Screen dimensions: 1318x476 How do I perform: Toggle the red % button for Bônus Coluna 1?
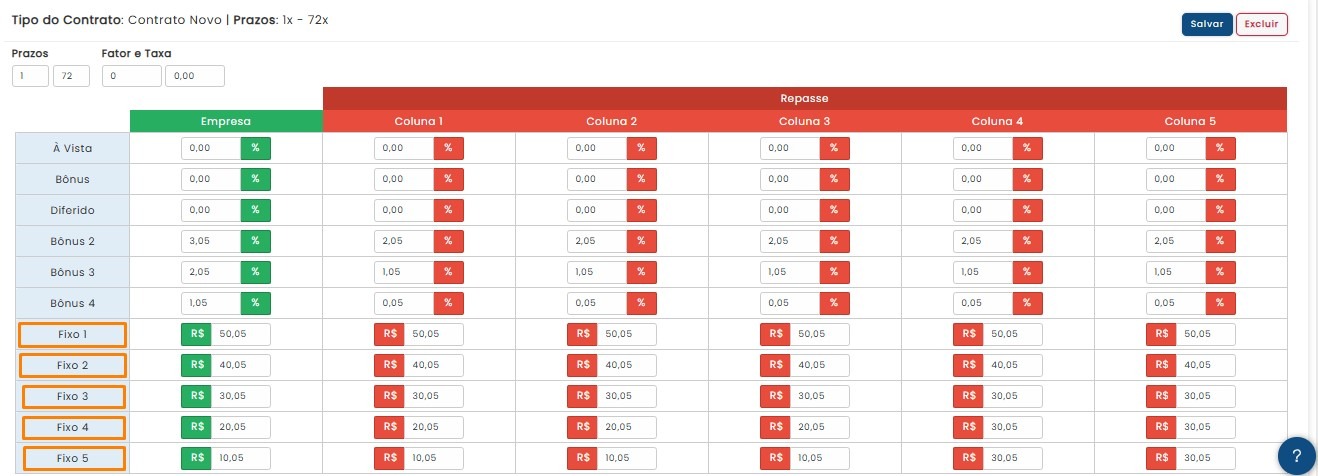tap(448, 179)
